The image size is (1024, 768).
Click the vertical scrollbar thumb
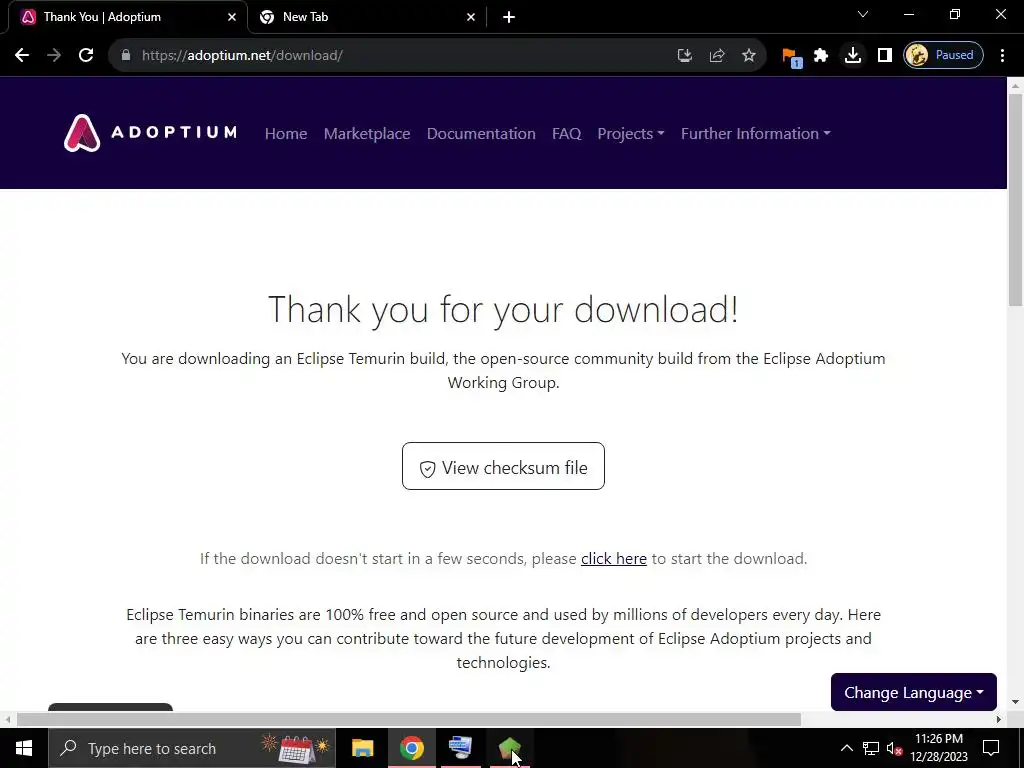click(x=1015, y=199)
